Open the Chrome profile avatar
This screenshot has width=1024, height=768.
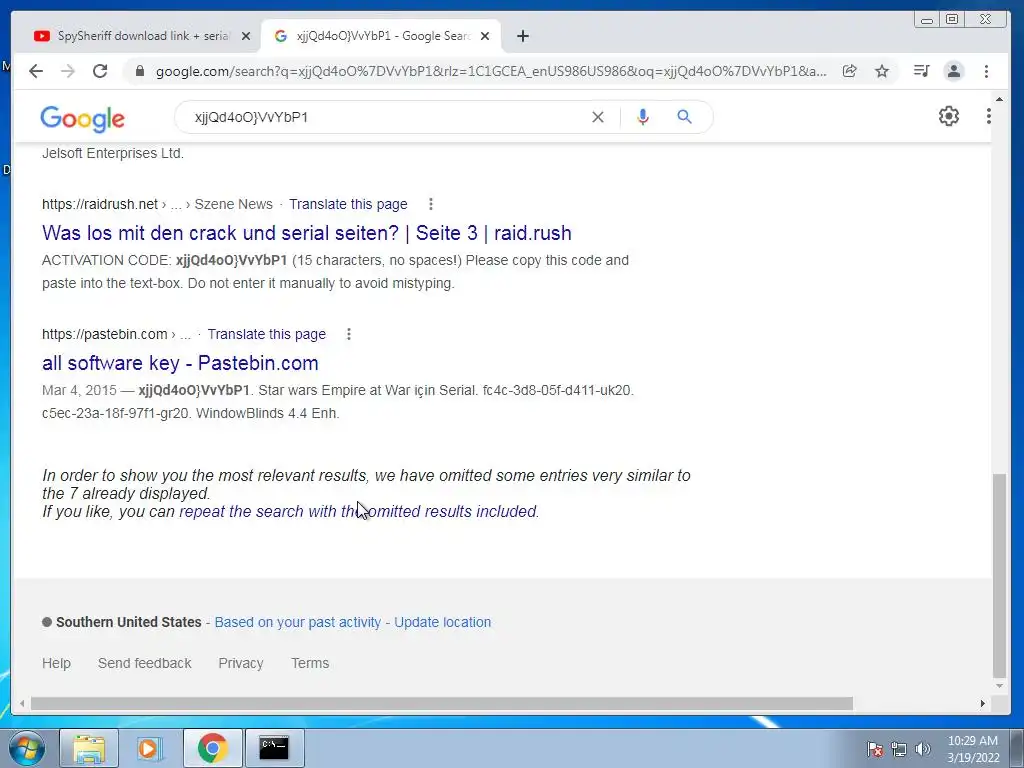[x=953, y=71]
